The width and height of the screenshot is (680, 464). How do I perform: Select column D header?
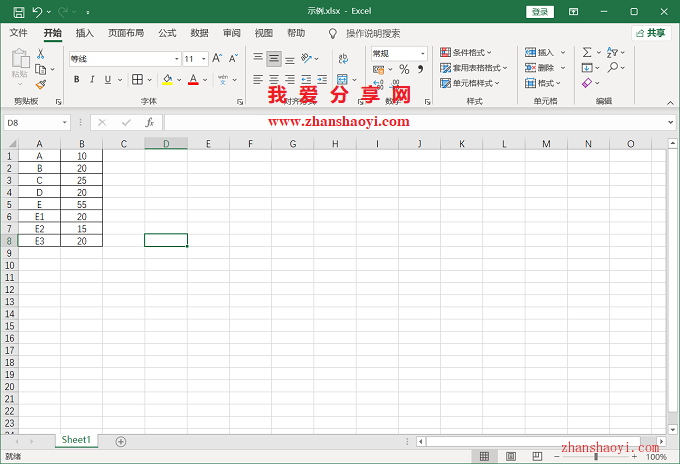pyautogui.click(x=166, y=144)
